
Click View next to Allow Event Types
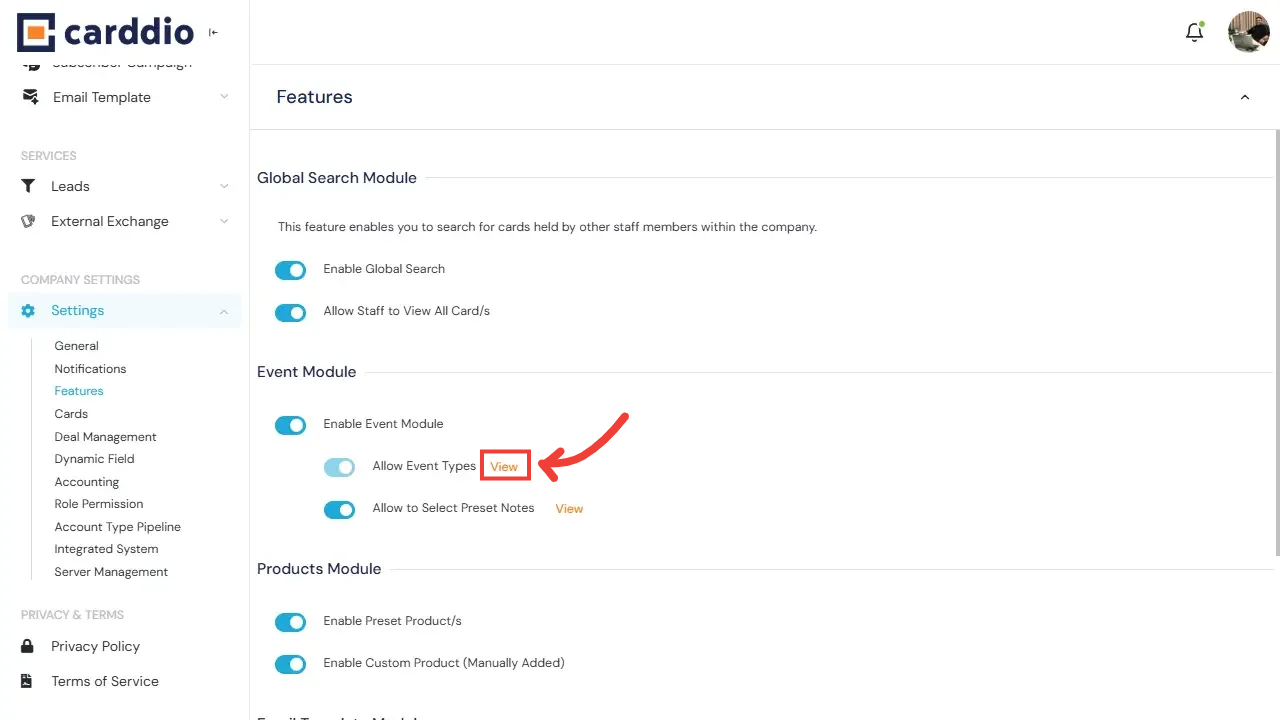(x=504, y=466)
